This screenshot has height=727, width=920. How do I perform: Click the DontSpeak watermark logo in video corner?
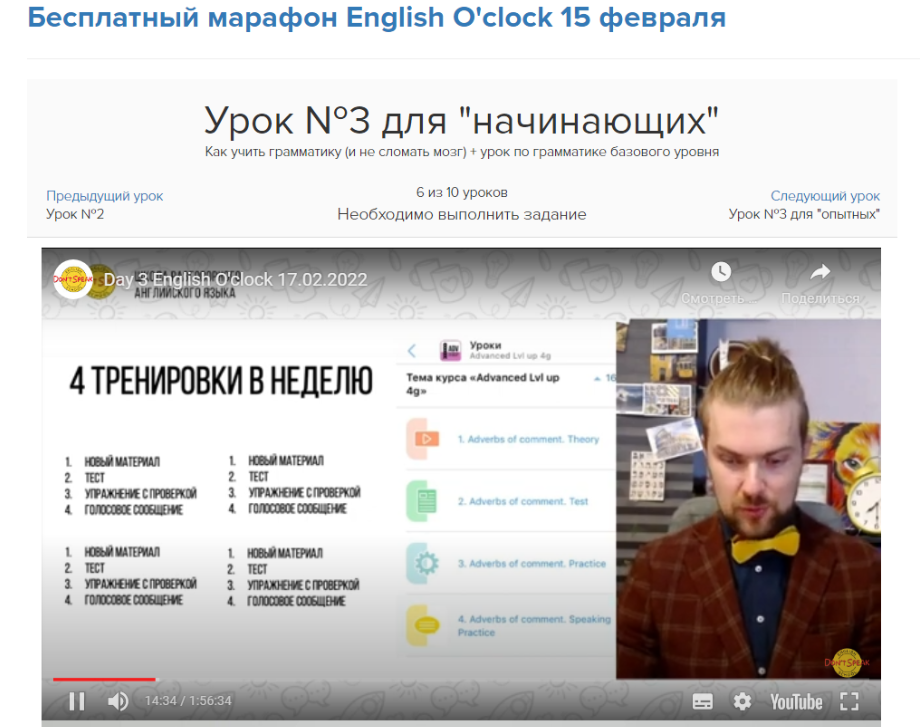pyautogui.click(x=847, y=662)
